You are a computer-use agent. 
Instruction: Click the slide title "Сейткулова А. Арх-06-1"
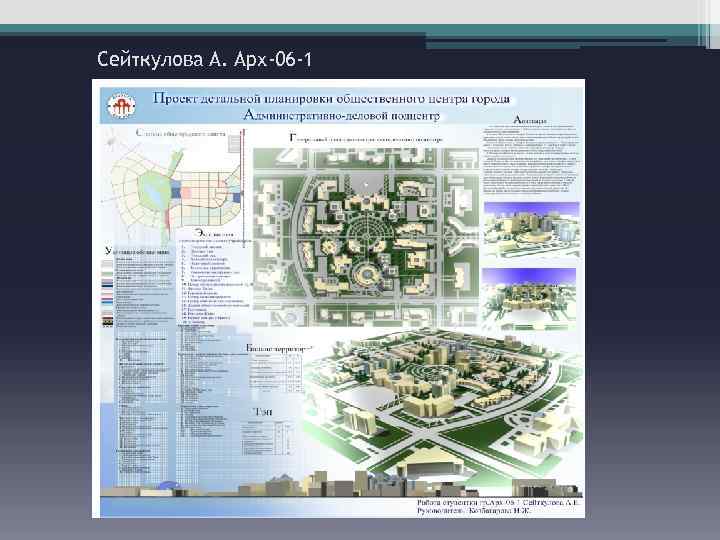[204, 60]
